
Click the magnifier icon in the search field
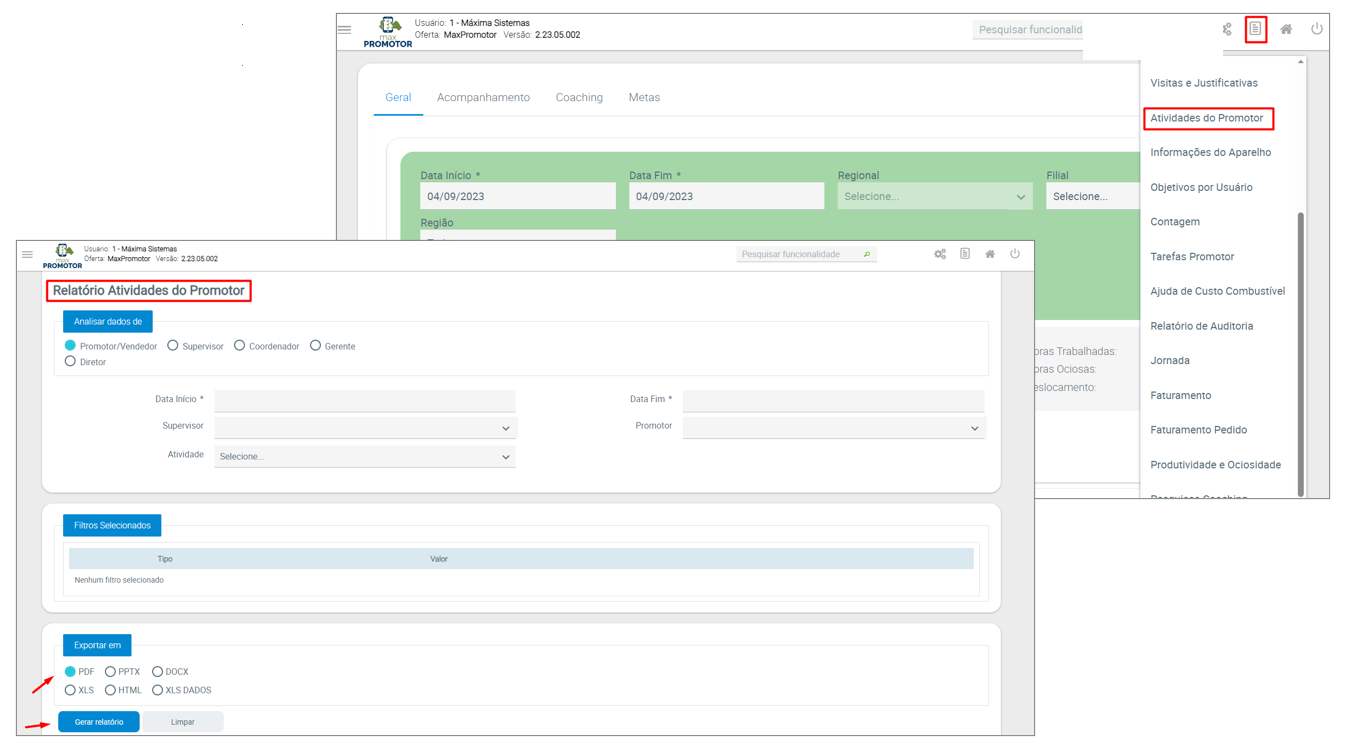(866, 255)
